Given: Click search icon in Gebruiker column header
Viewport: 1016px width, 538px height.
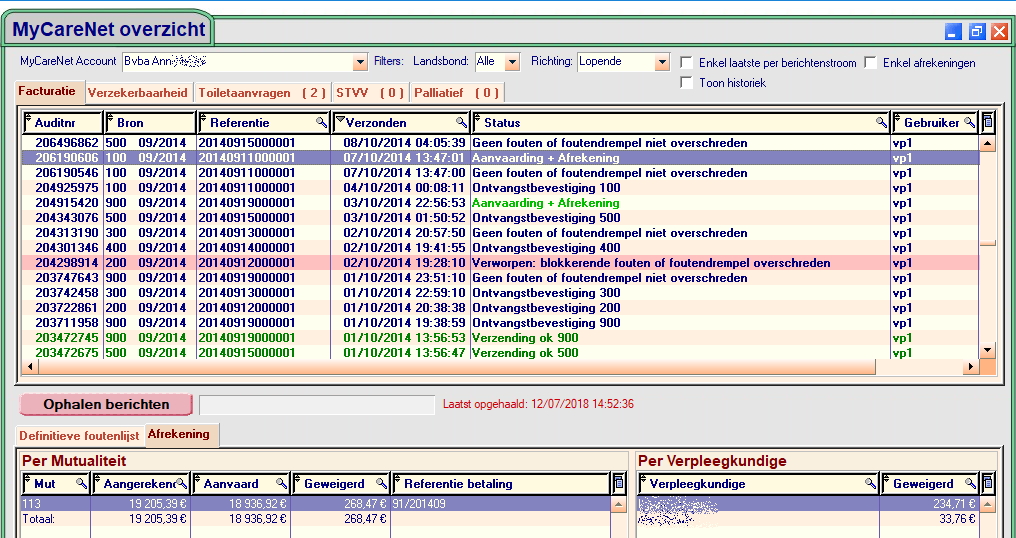Looking at the screenshot, I should 969,123.
